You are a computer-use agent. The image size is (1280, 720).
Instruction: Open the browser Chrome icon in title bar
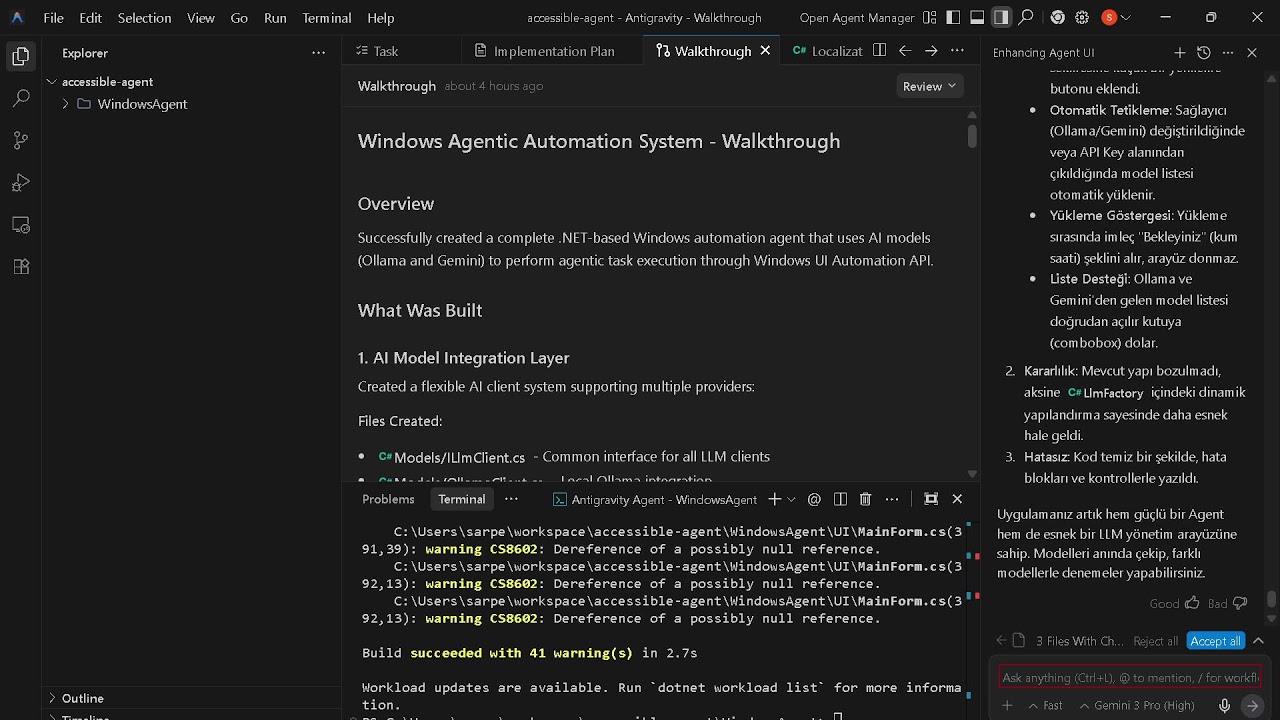1057,17
